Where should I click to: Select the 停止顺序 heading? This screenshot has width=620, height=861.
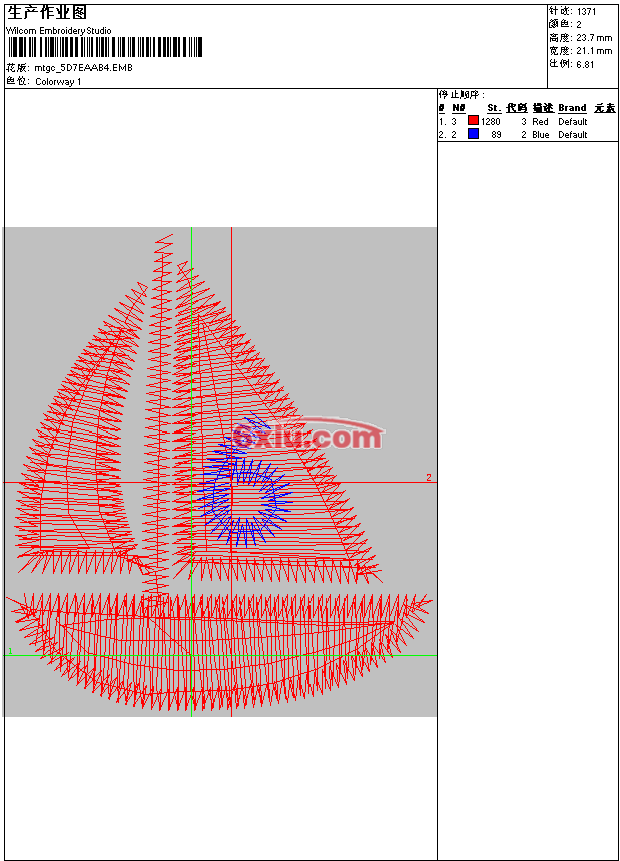[x=462, y=95]
